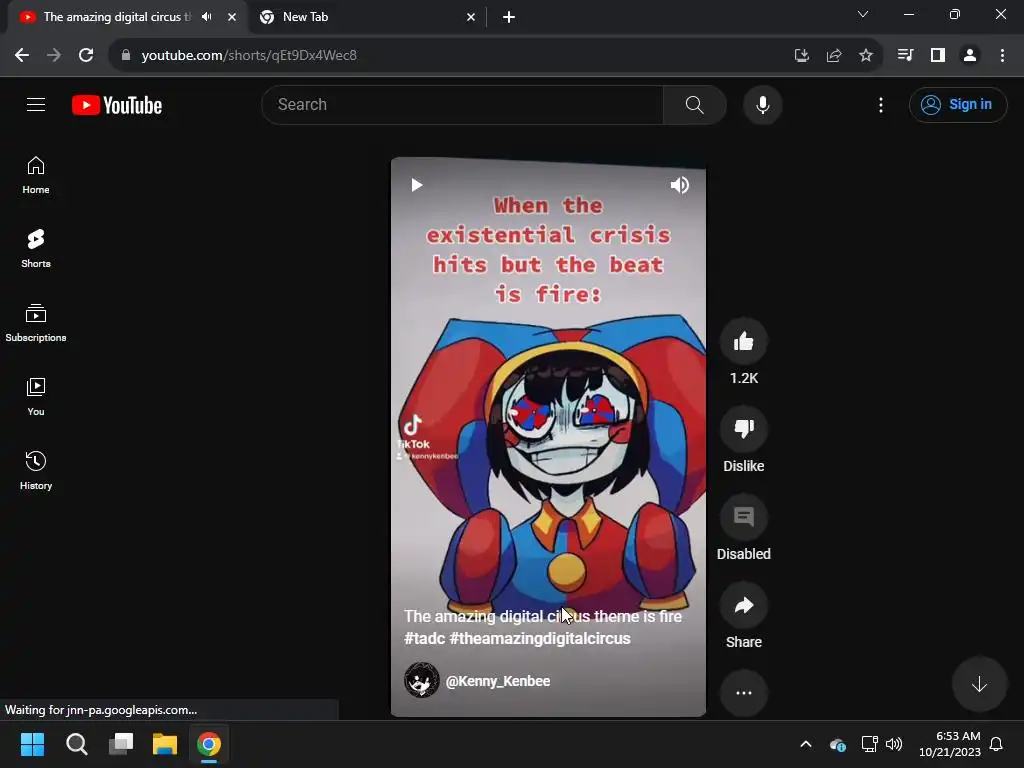Click the Kenny_Kenbee channel avatar
The width and height of the screenshot is (1024, 768).
coord(421,680)
